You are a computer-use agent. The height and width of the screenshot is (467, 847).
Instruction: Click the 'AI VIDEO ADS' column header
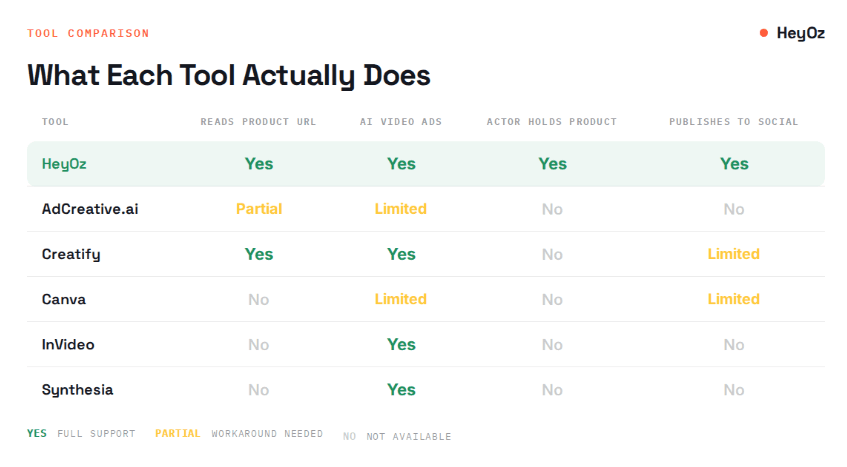click(x=401, y=121)
